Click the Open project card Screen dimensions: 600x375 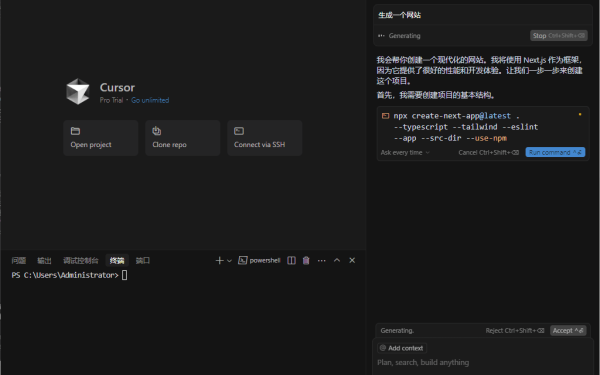click(x=101, y=138)
